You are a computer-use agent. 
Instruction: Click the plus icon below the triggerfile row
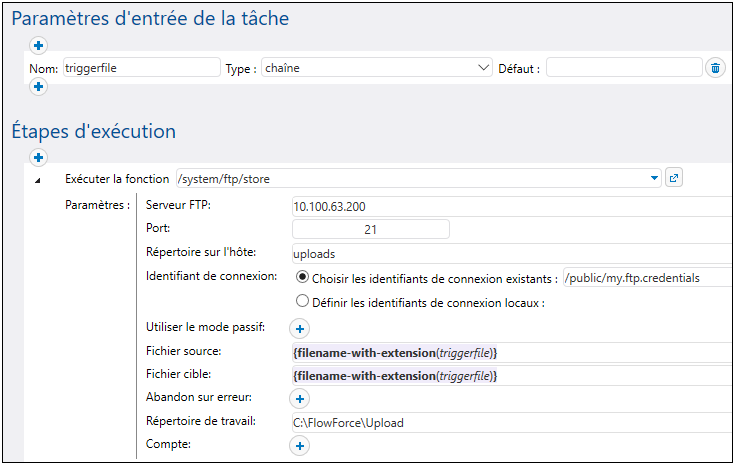[38, 88]
